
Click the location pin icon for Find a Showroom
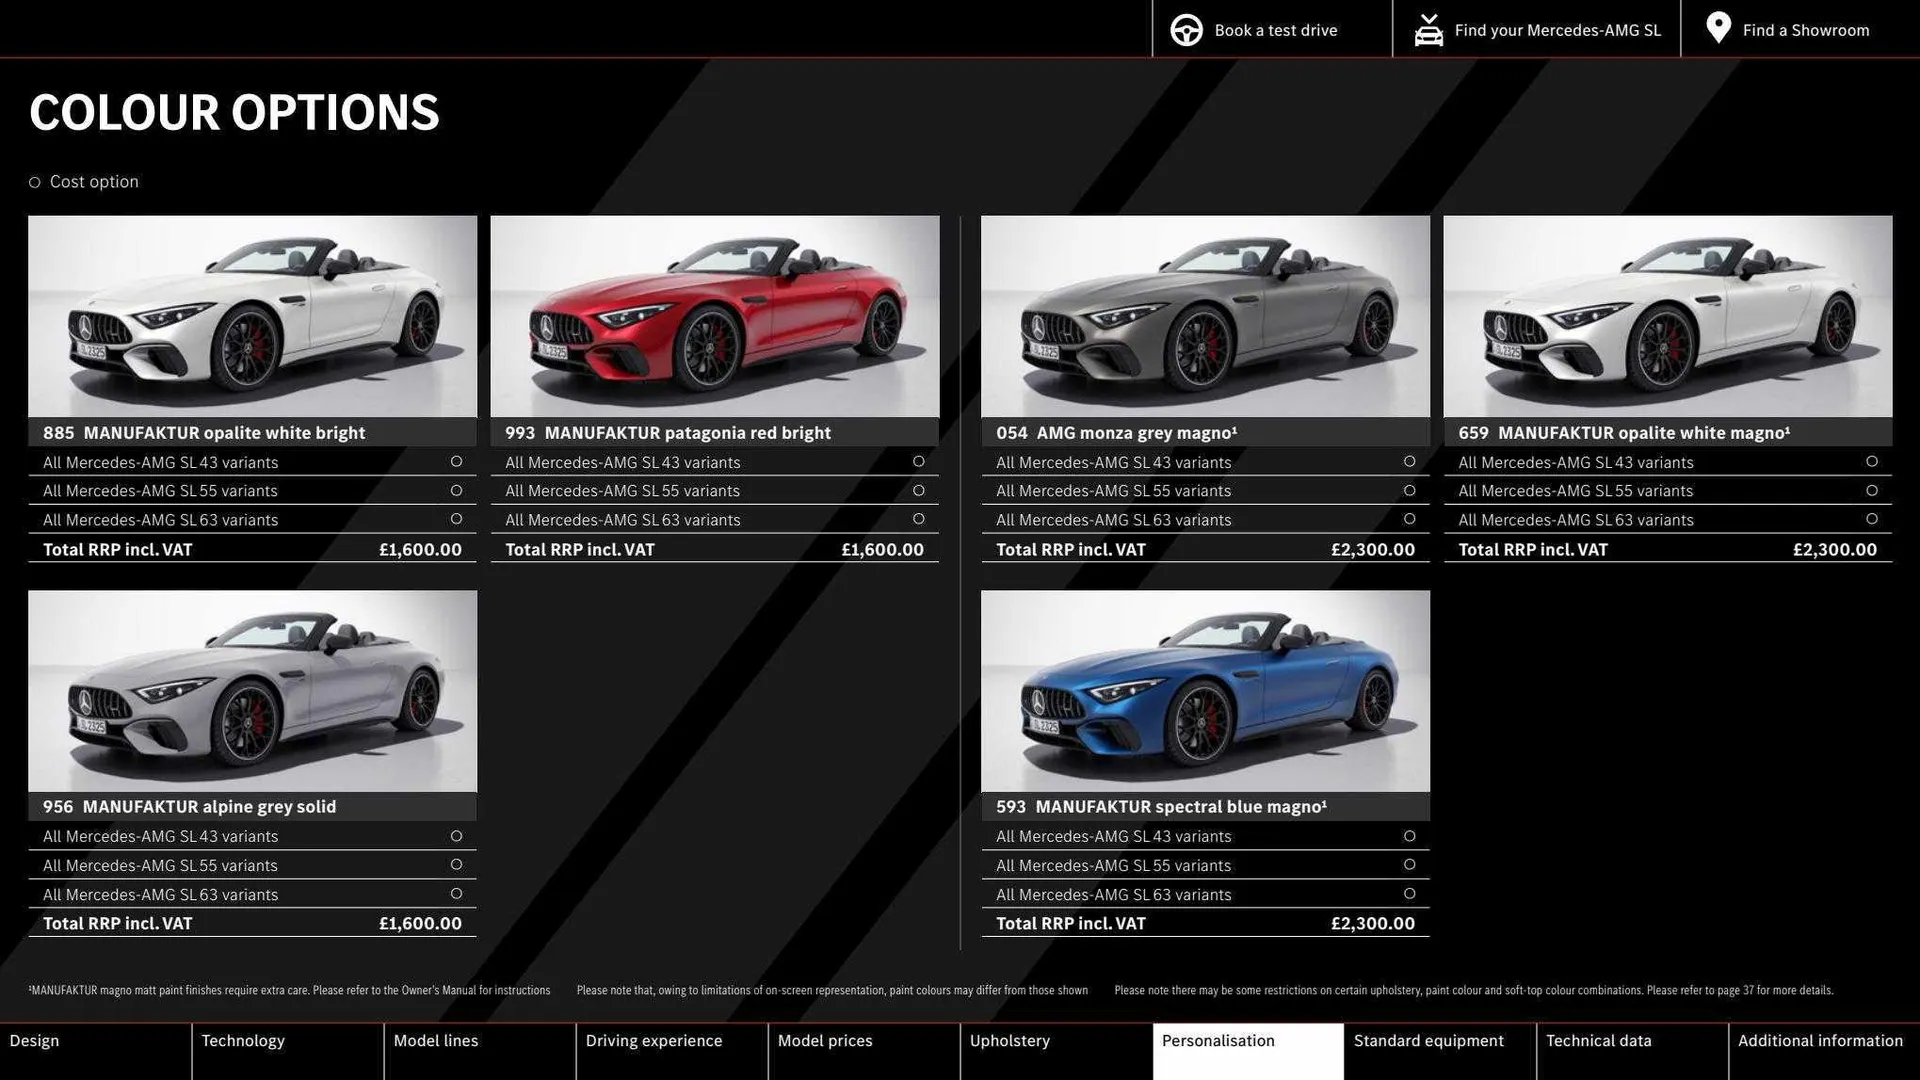(x=1717, y=28)
